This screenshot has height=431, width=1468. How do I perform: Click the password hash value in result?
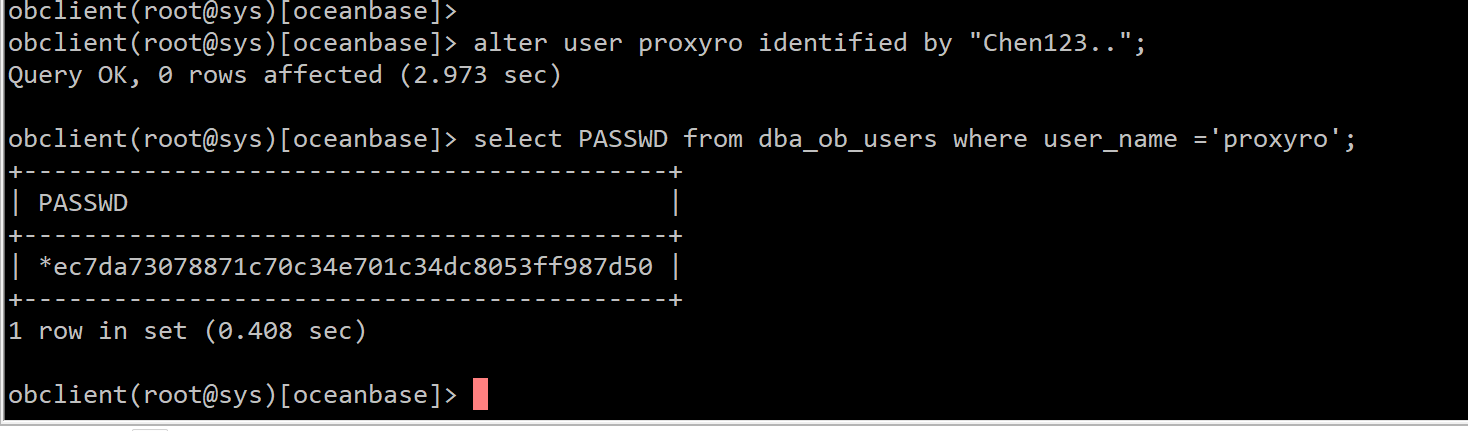[x=345, y=267]
